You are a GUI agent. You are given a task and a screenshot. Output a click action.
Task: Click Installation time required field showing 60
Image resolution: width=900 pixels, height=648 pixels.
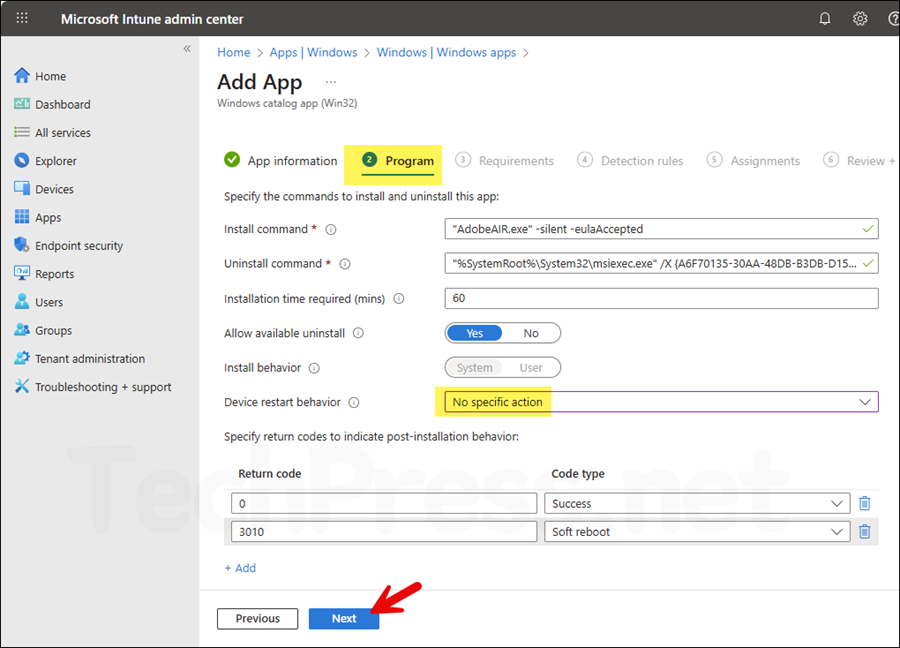click(x=661, y=298)
